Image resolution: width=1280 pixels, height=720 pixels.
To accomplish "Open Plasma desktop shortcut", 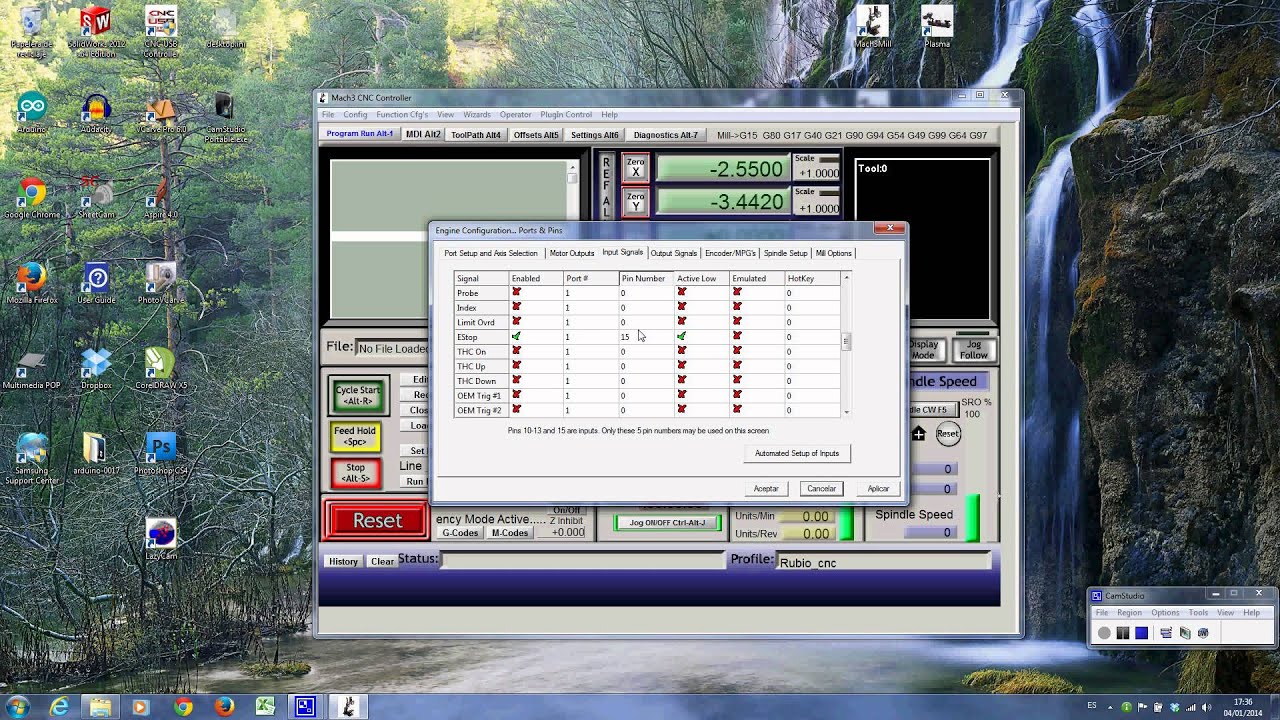I will [x=937, y=27].
